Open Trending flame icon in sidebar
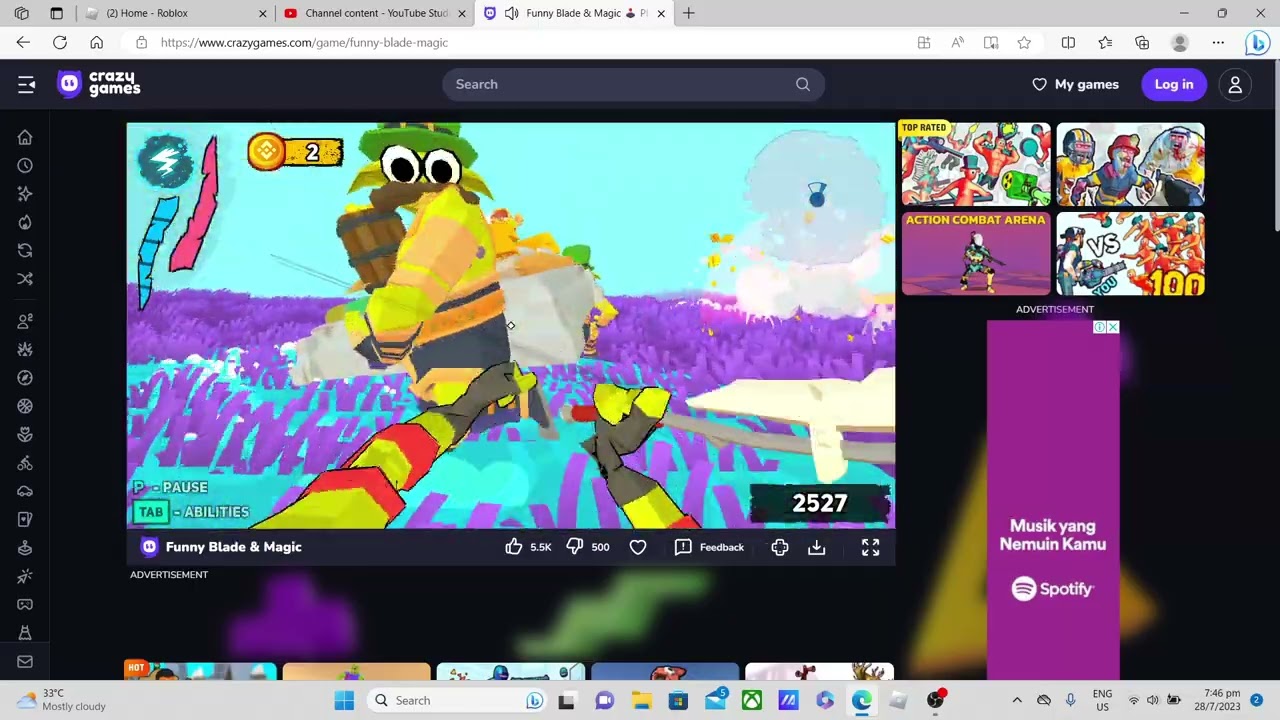 click(25, 222)
